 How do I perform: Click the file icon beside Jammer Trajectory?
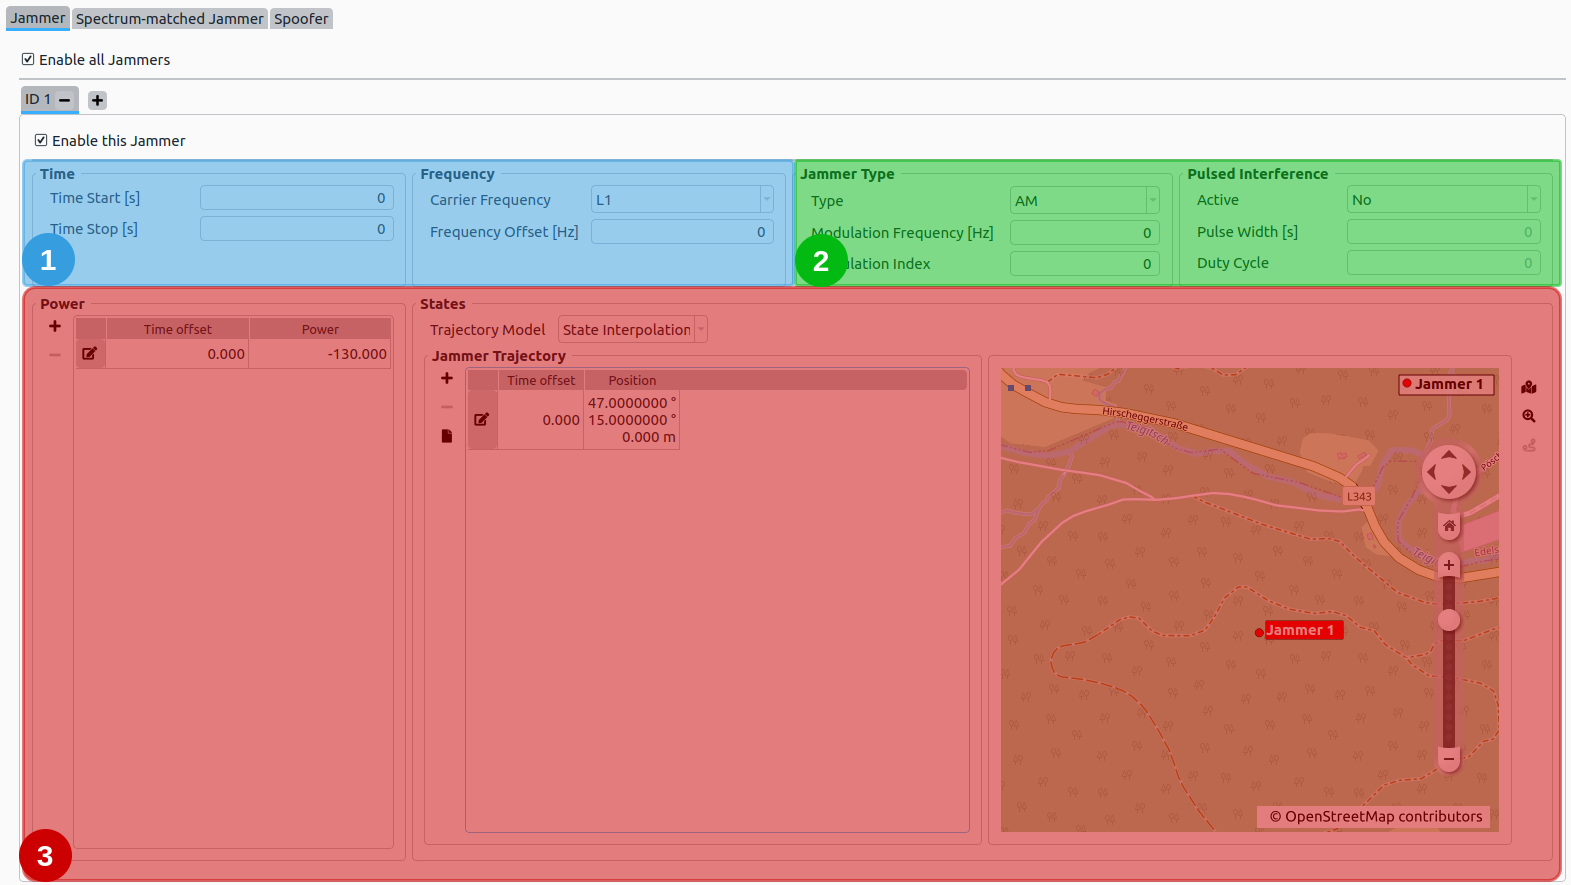tap(447, 436)
